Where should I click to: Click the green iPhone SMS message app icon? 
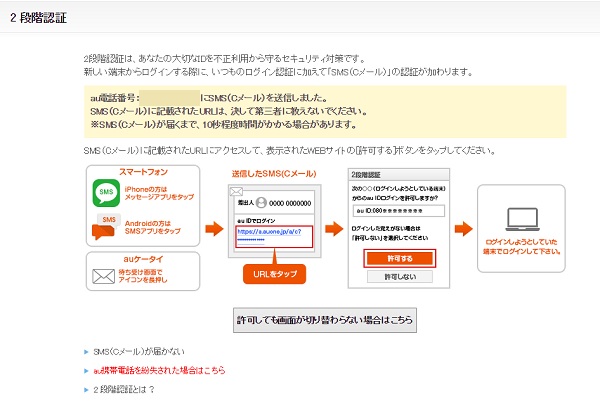pos(106,192)
